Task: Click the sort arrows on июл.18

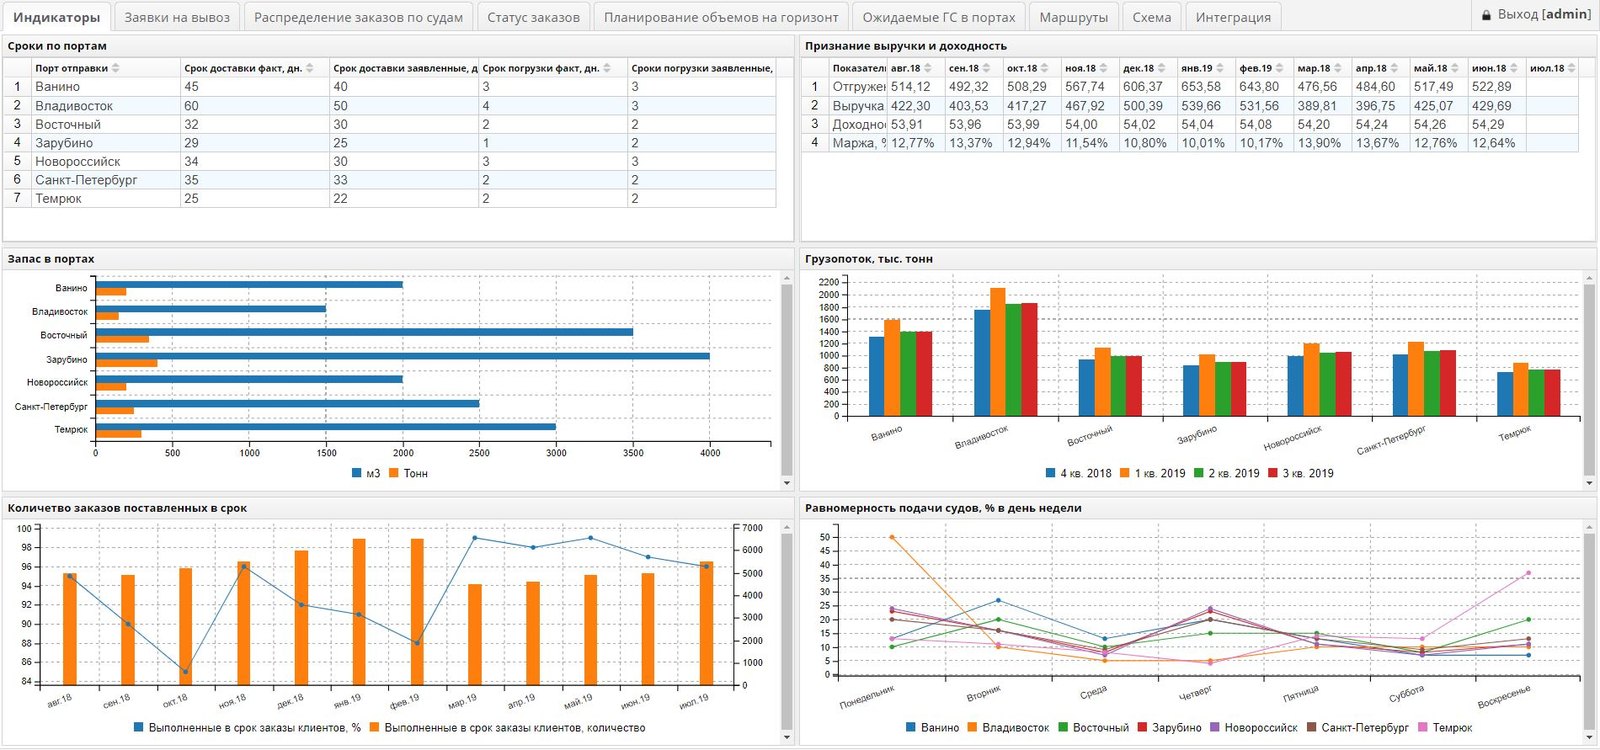Action: pos(1572,68)
